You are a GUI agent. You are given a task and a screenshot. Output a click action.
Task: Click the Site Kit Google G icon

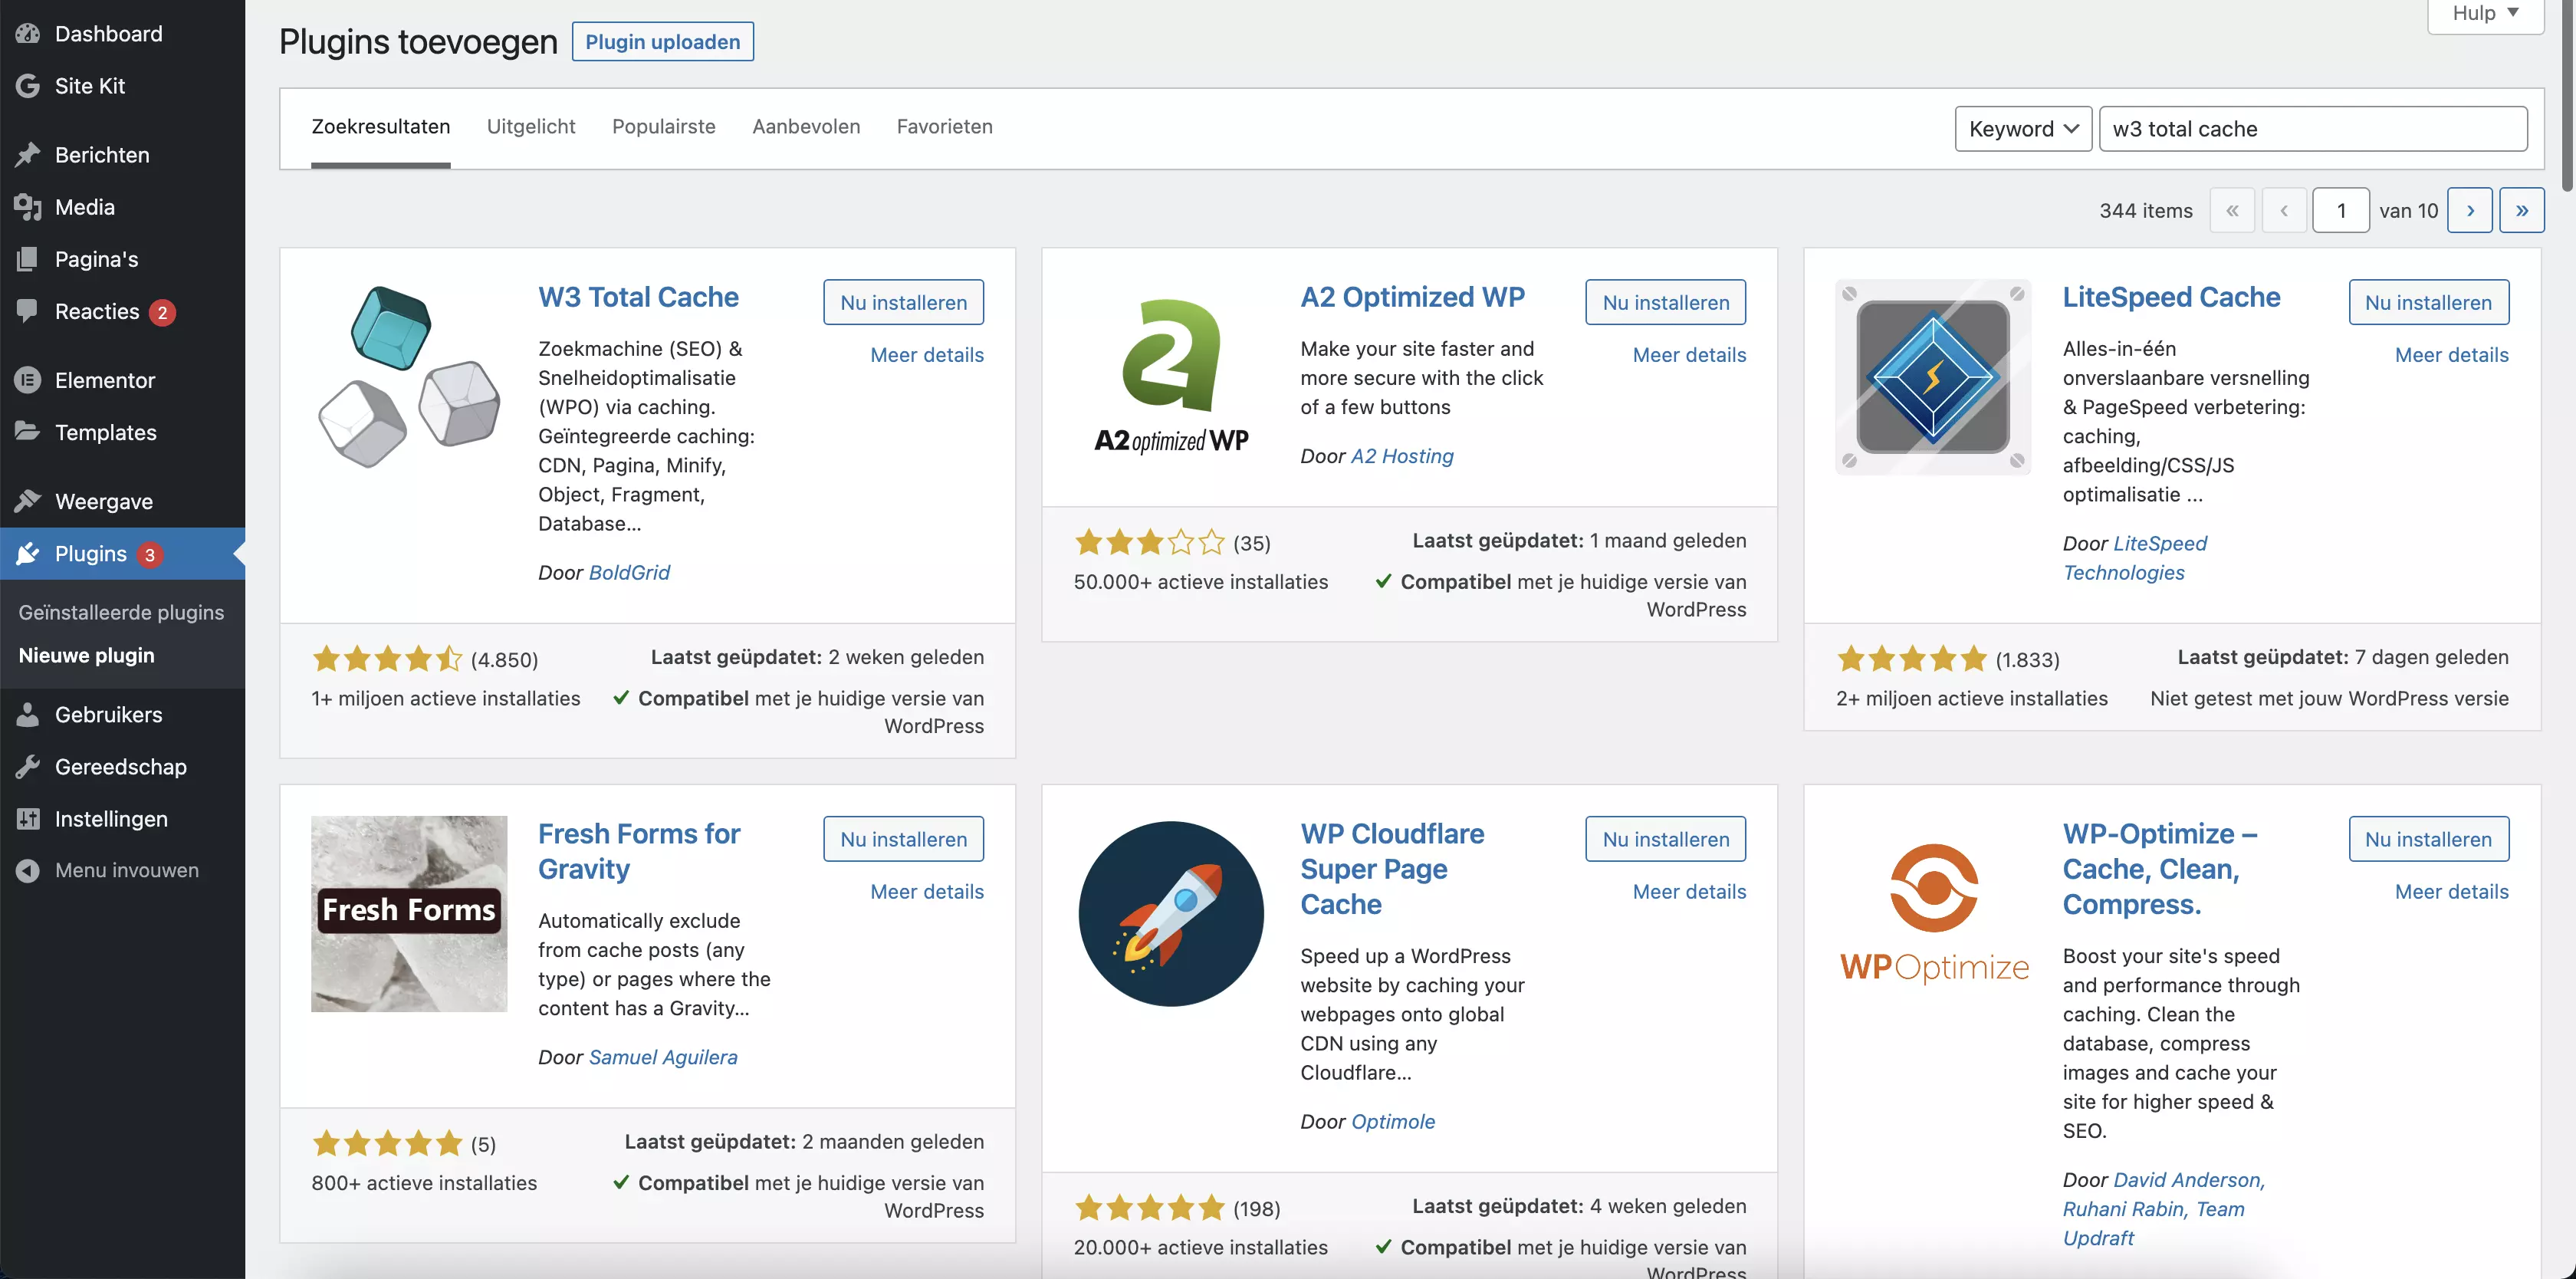[x=27, y=85]
